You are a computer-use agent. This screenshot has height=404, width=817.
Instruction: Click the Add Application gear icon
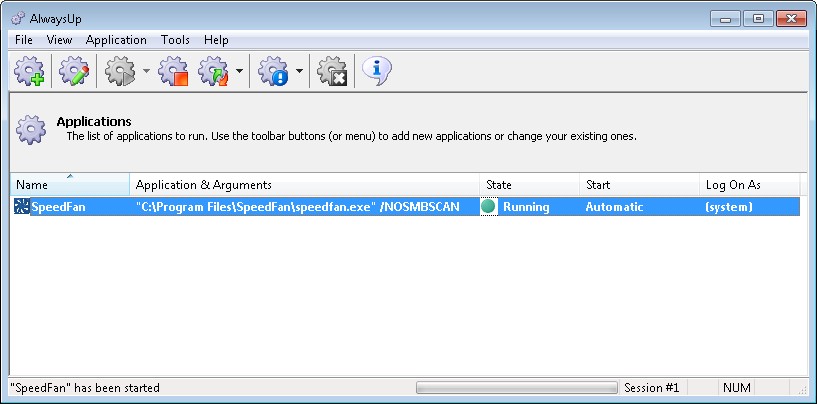pyautogui.click(x=29, y=71)
